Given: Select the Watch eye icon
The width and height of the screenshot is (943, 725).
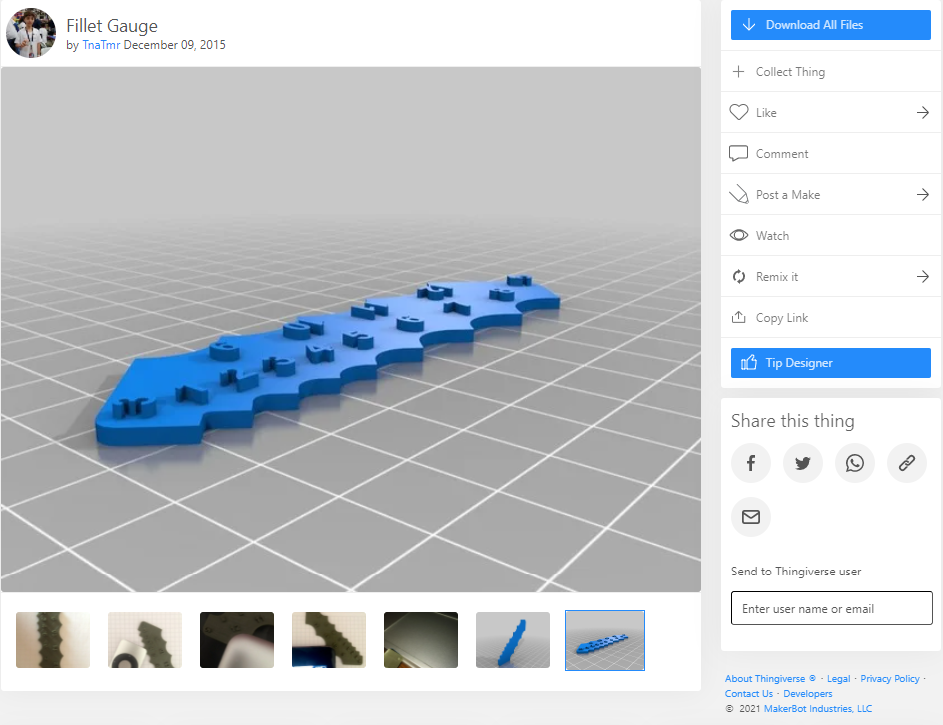Looking at the screenshot, I should pos(738,235).
